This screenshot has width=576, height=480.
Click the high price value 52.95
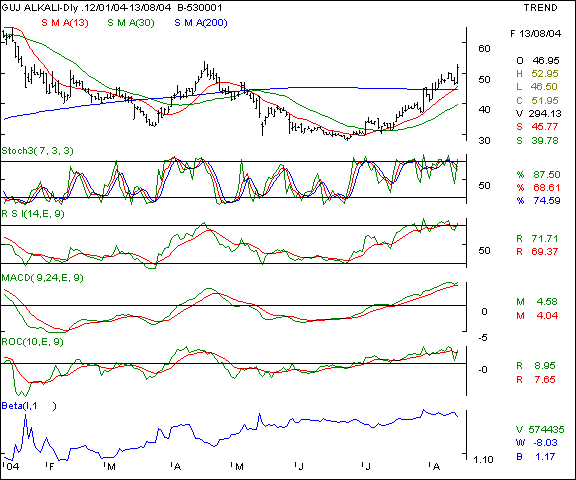click(545, 74)
